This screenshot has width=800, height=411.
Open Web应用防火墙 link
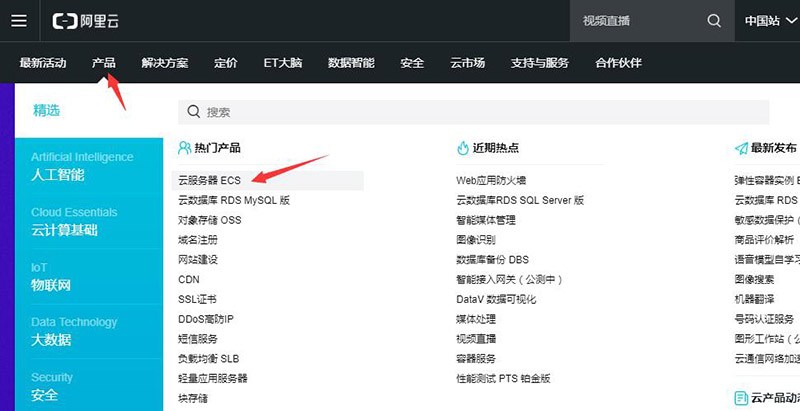click(x=491, y=181)
